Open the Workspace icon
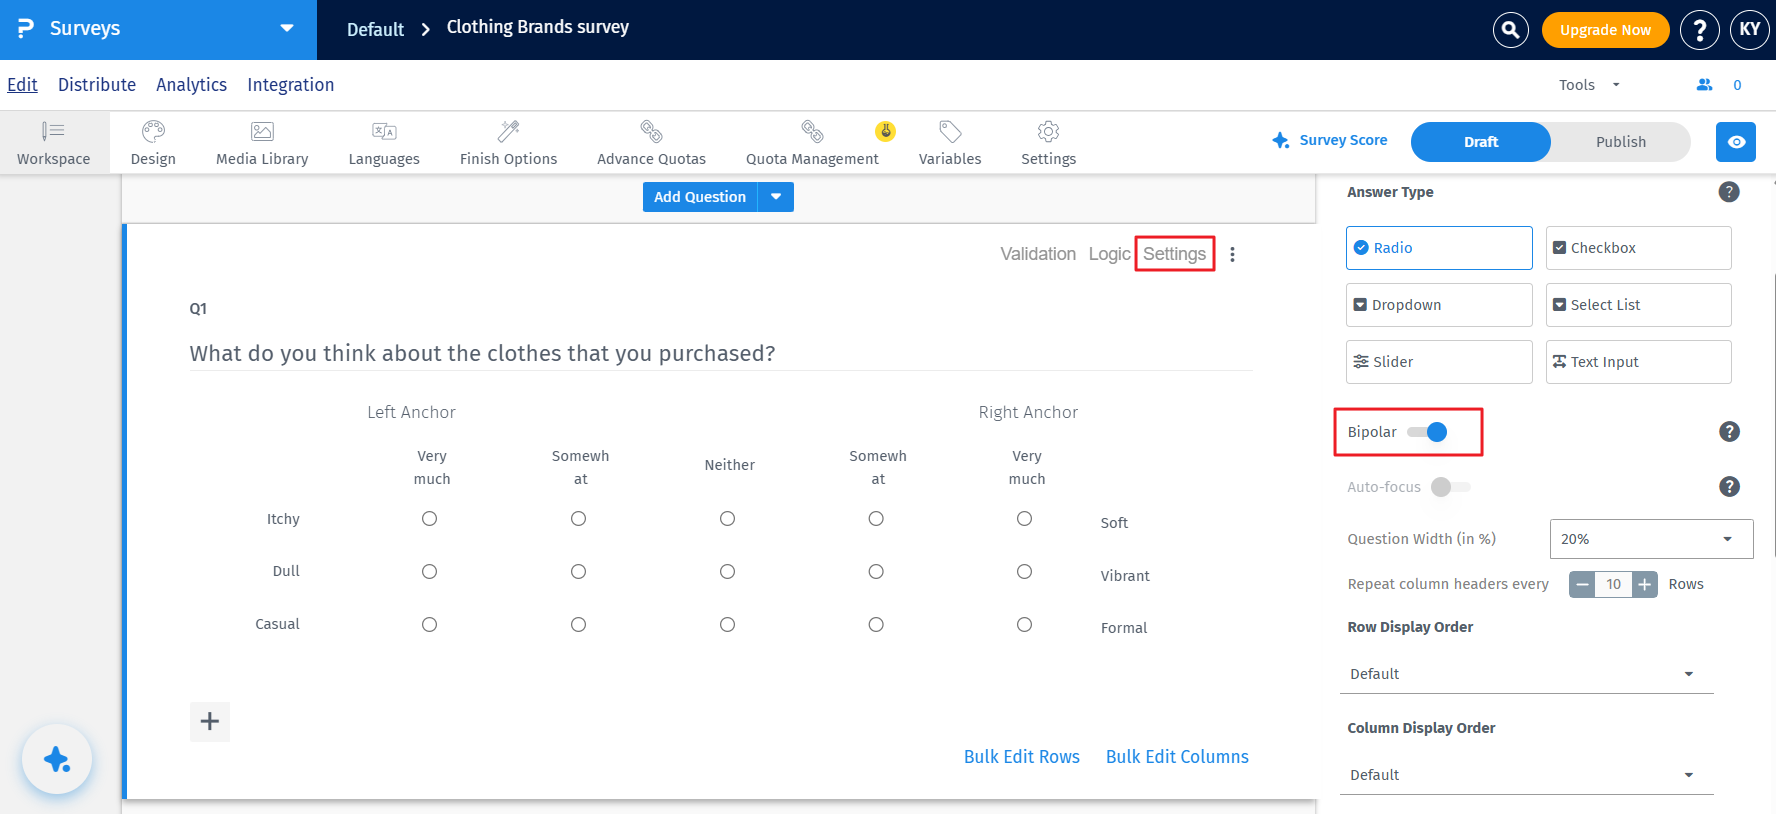The image size is (1776, 814). [x=53, y=131]
